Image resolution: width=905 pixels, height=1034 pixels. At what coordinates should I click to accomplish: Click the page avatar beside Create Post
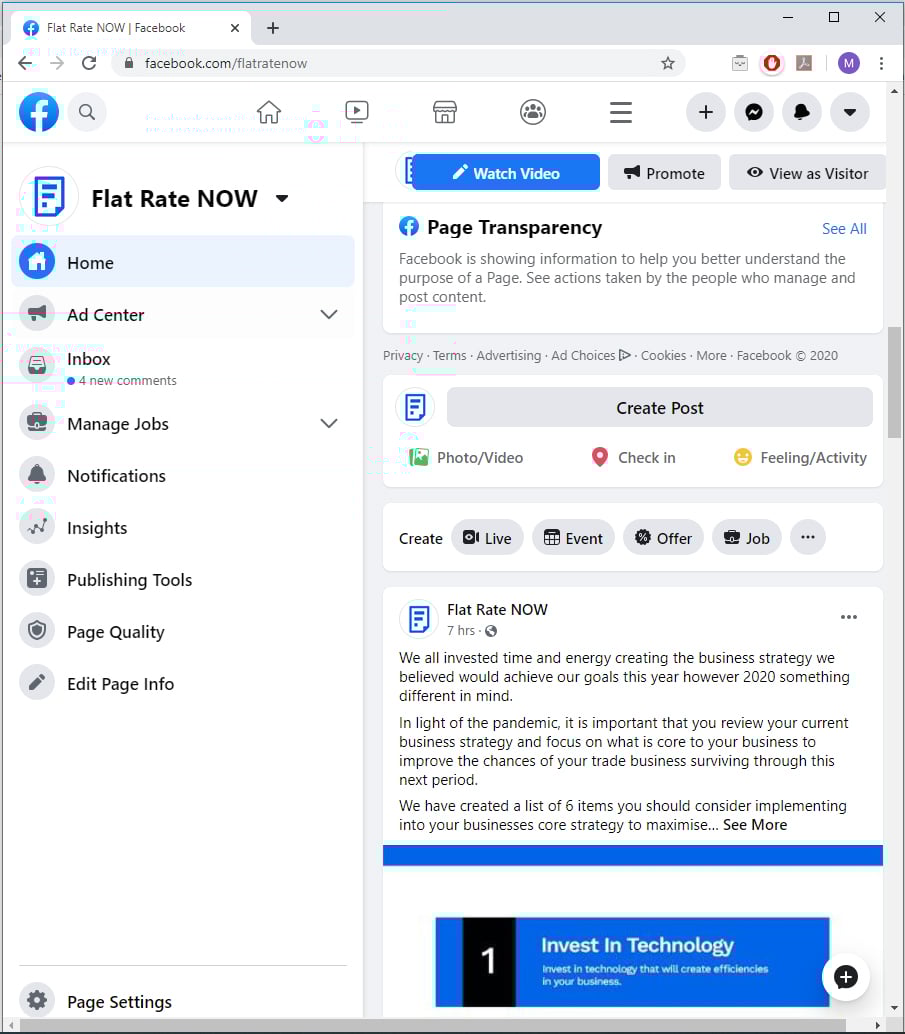(x=415, y=407)
